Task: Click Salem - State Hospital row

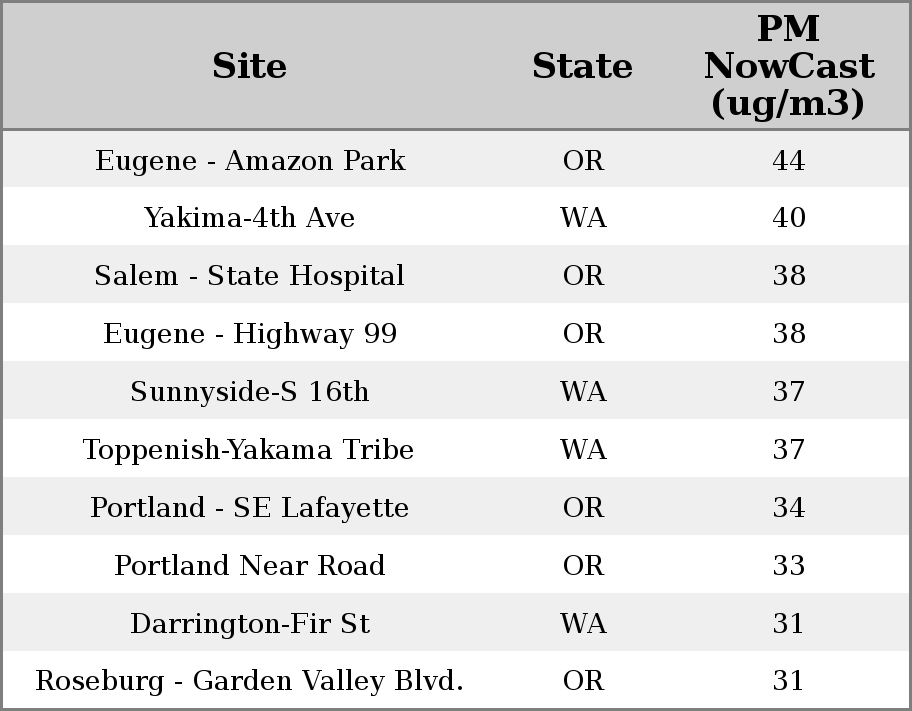Action: 250,276
